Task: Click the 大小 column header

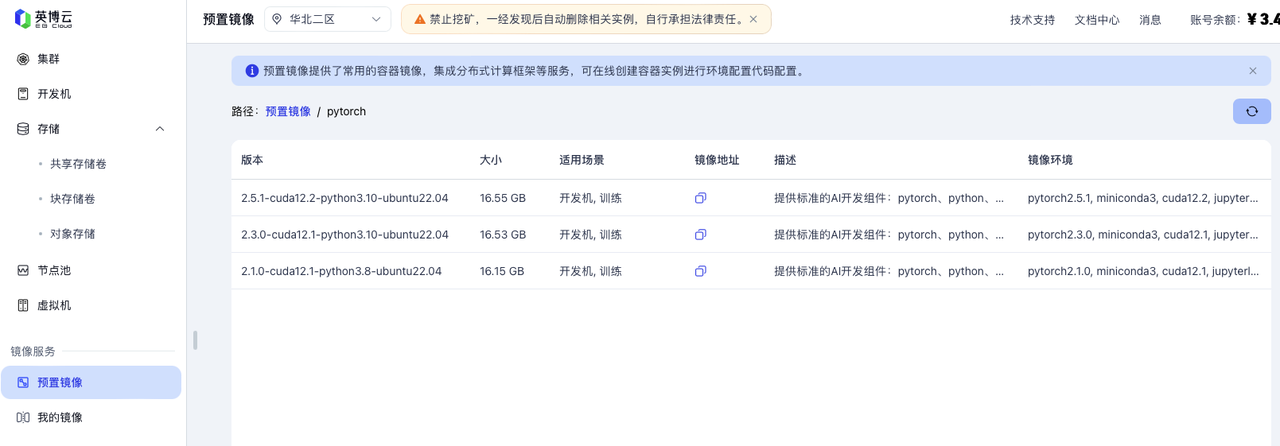Action: point(491,160)
